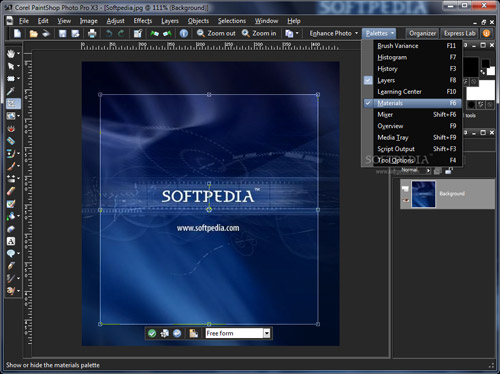Open the Express Lab workspace
500x374 pixels.
pos(460,33)
